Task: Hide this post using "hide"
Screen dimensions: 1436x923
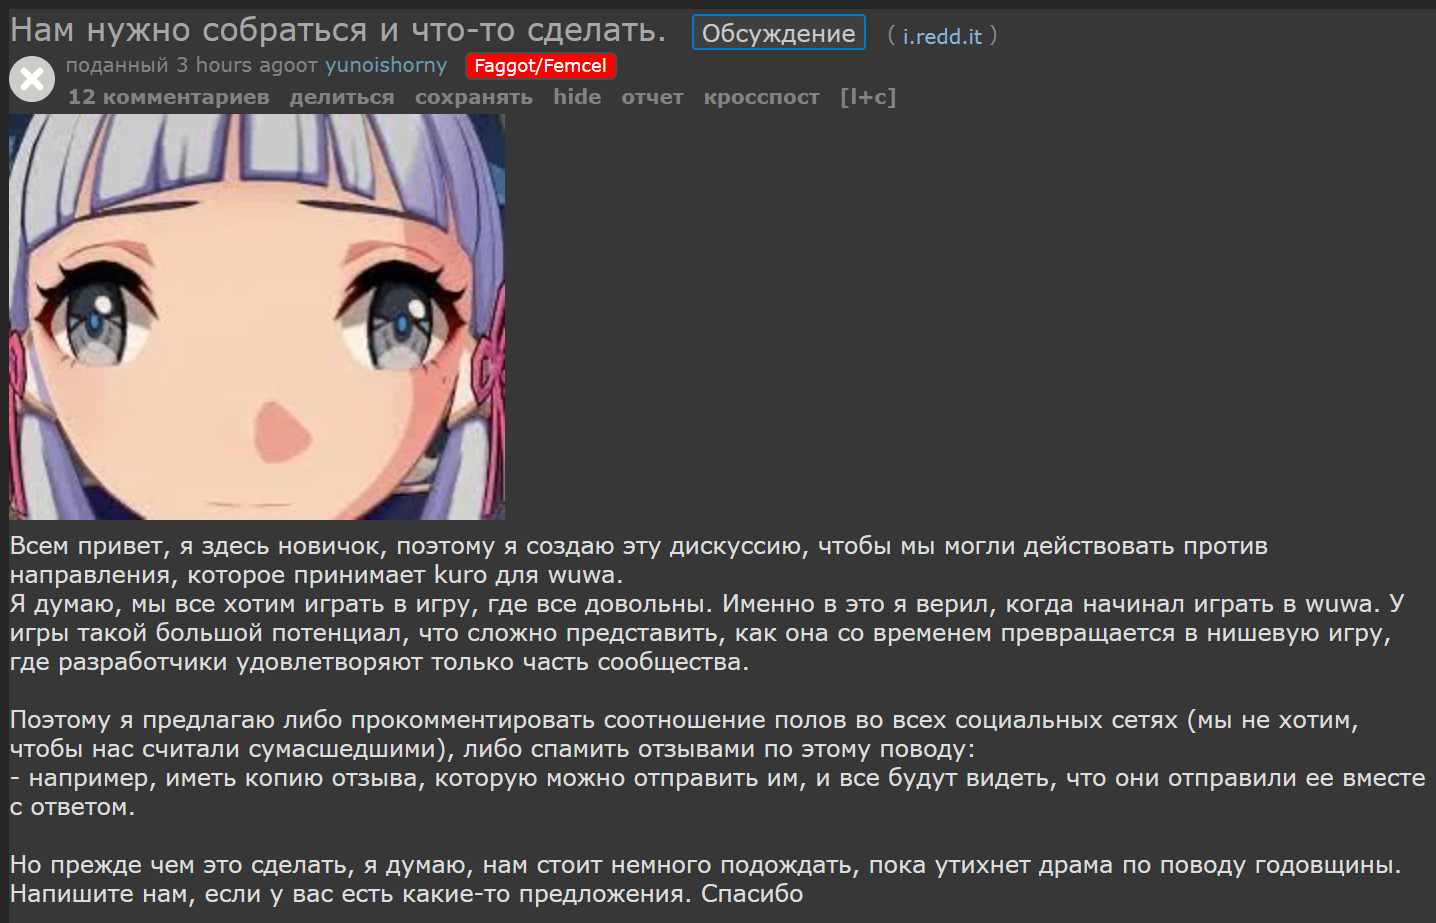Action: (x=577, y=97)
